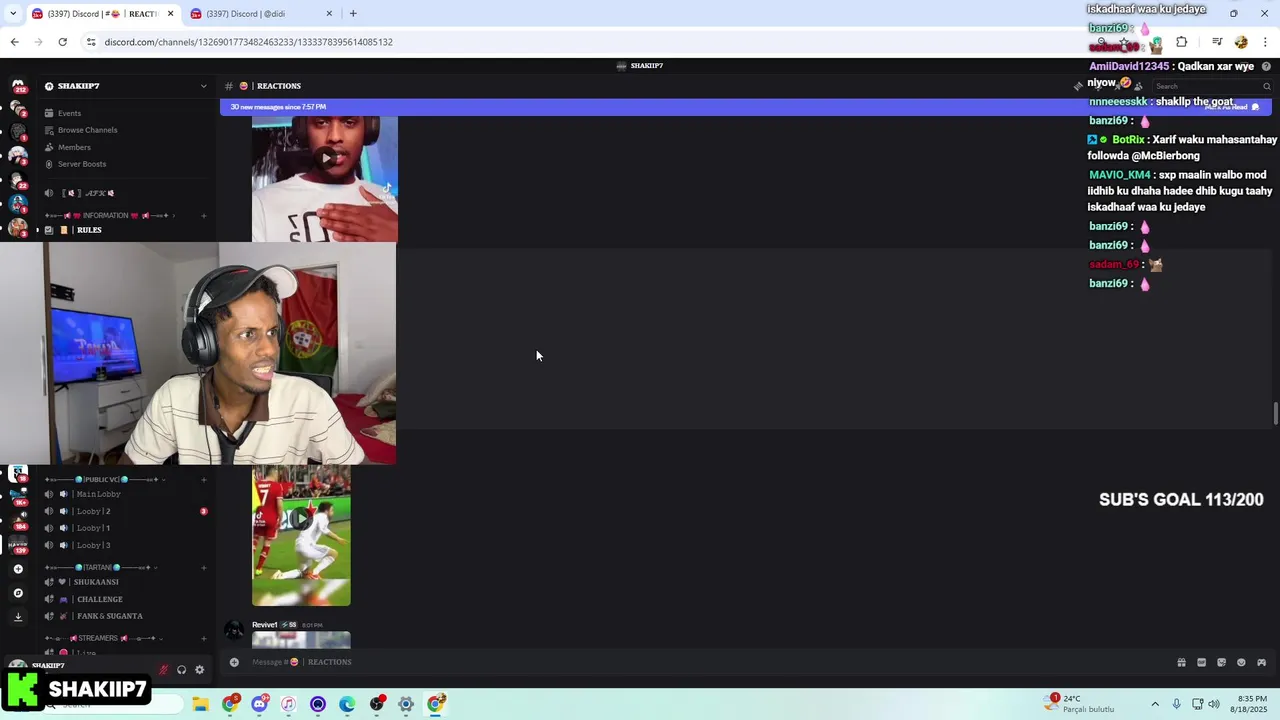
Task: Create channel in INFORMATION category
Action: [204, 215]
